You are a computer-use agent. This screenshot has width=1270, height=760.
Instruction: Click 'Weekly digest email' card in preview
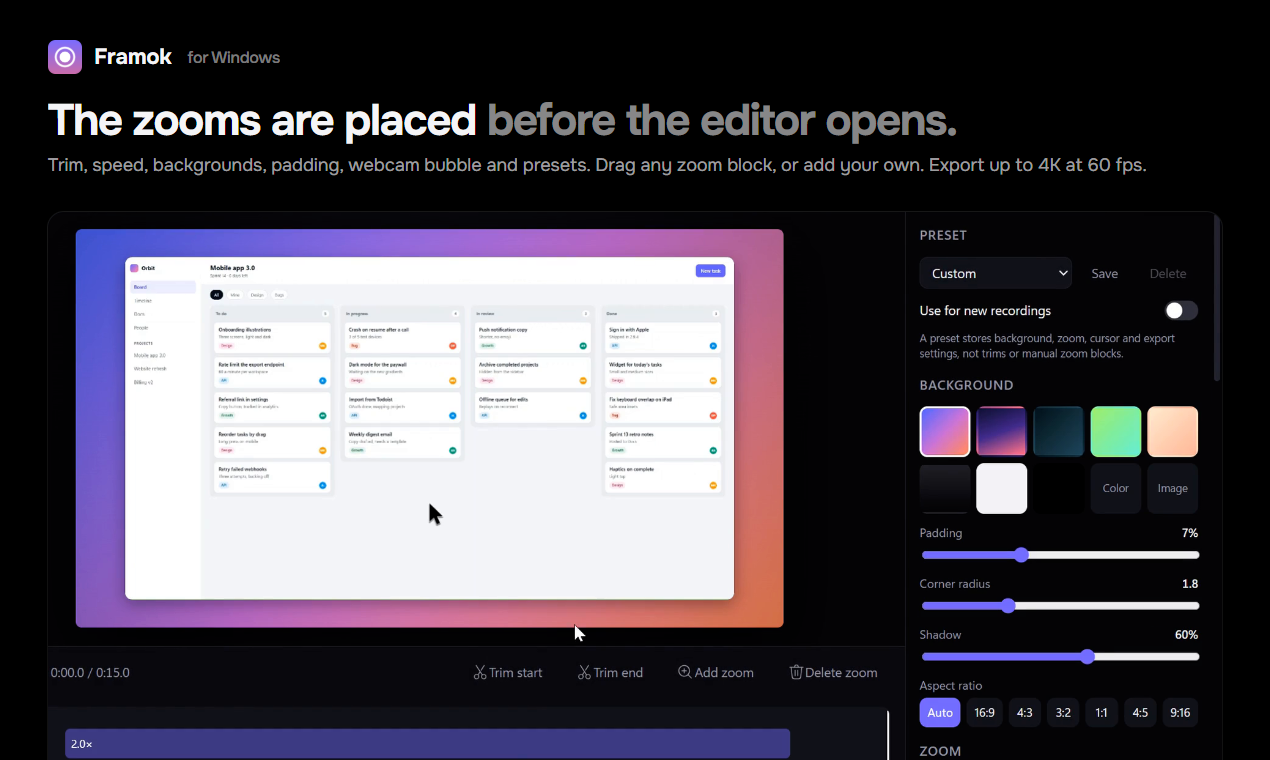click(403, 442)
